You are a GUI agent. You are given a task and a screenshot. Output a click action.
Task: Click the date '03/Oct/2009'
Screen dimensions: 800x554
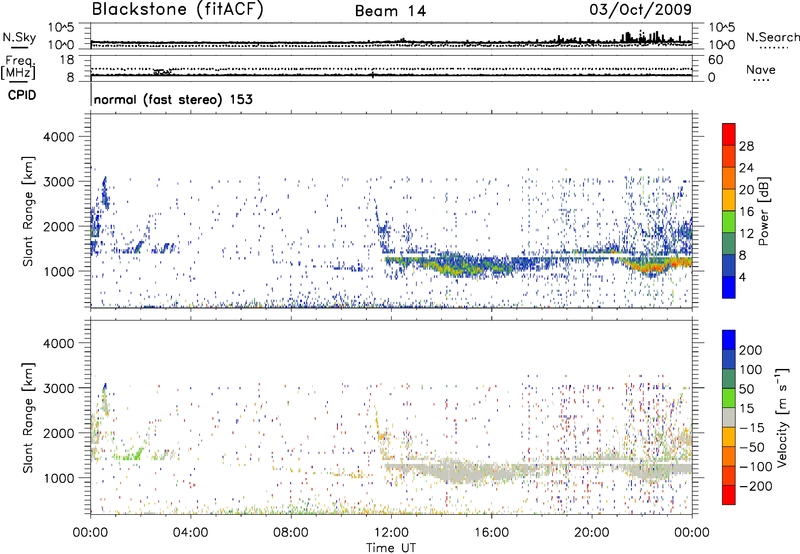pos(641,10)
